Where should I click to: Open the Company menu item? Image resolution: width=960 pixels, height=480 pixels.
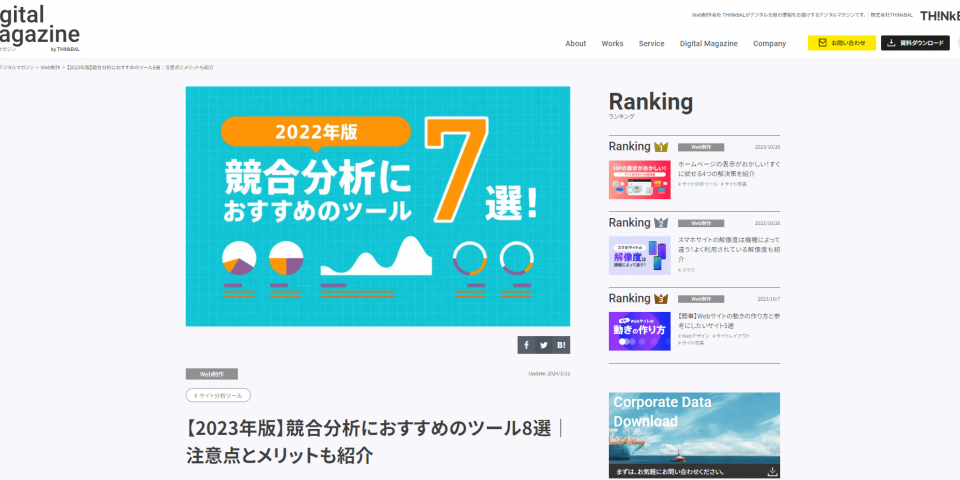pos(770,43)
